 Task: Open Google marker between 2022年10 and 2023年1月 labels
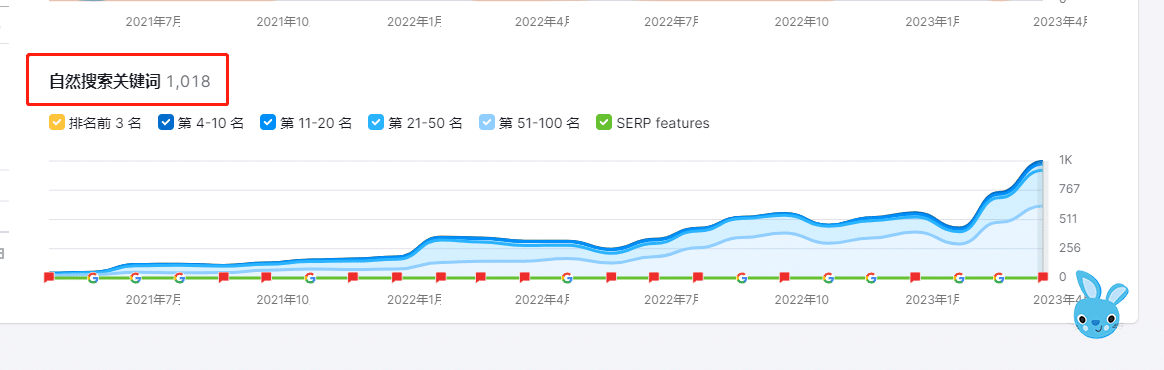pos(871,277)
